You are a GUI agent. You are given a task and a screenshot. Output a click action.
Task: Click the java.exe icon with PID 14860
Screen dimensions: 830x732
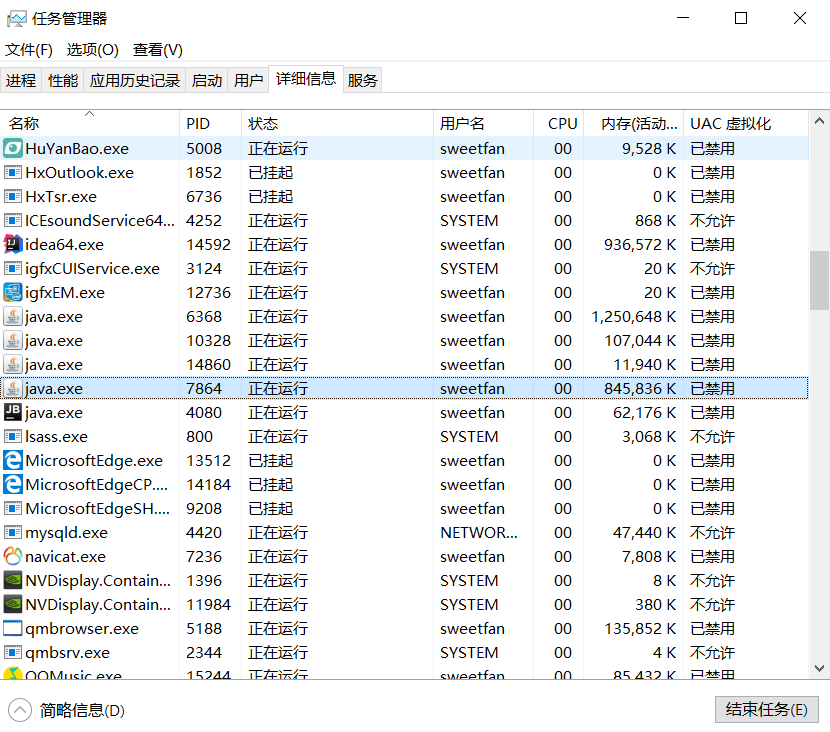click(x=13, y=365)
